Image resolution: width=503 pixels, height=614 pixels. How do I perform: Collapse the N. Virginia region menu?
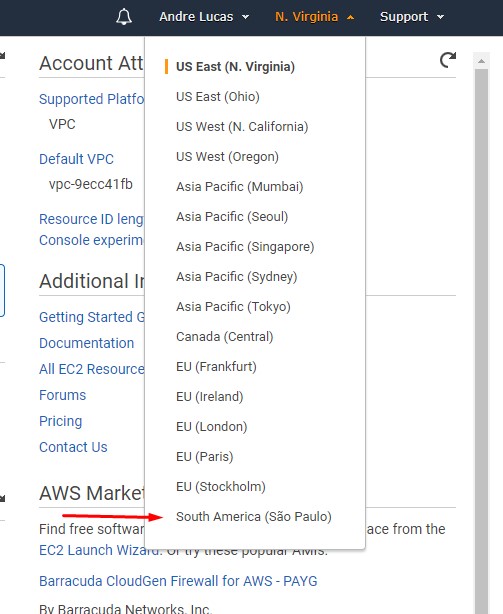(315, 17)
